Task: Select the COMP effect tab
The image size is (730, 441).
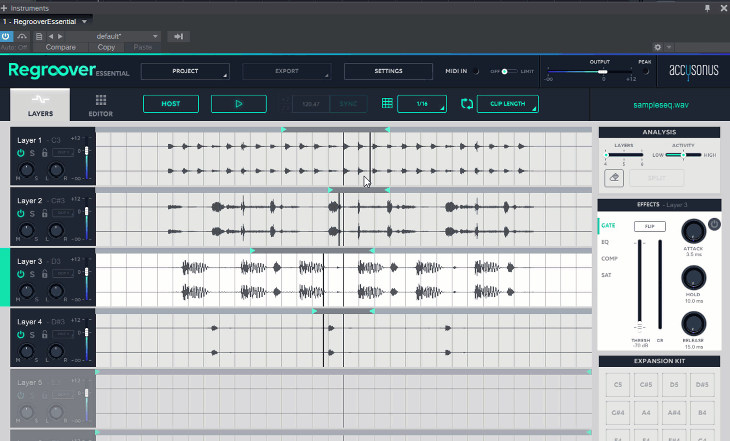Action: click(x=609, y=258)
